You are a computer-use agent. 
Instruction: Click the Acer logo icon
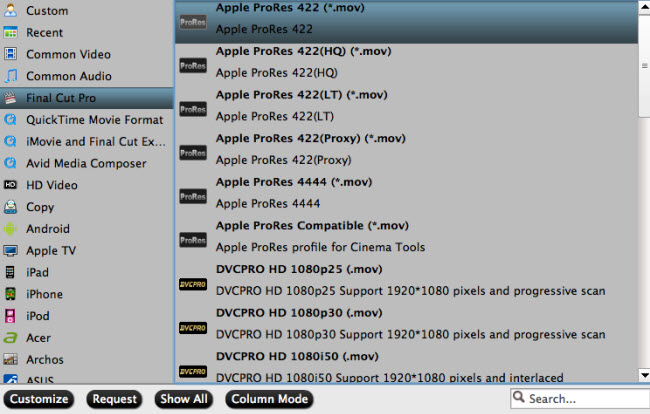click(x=10, y=338)
